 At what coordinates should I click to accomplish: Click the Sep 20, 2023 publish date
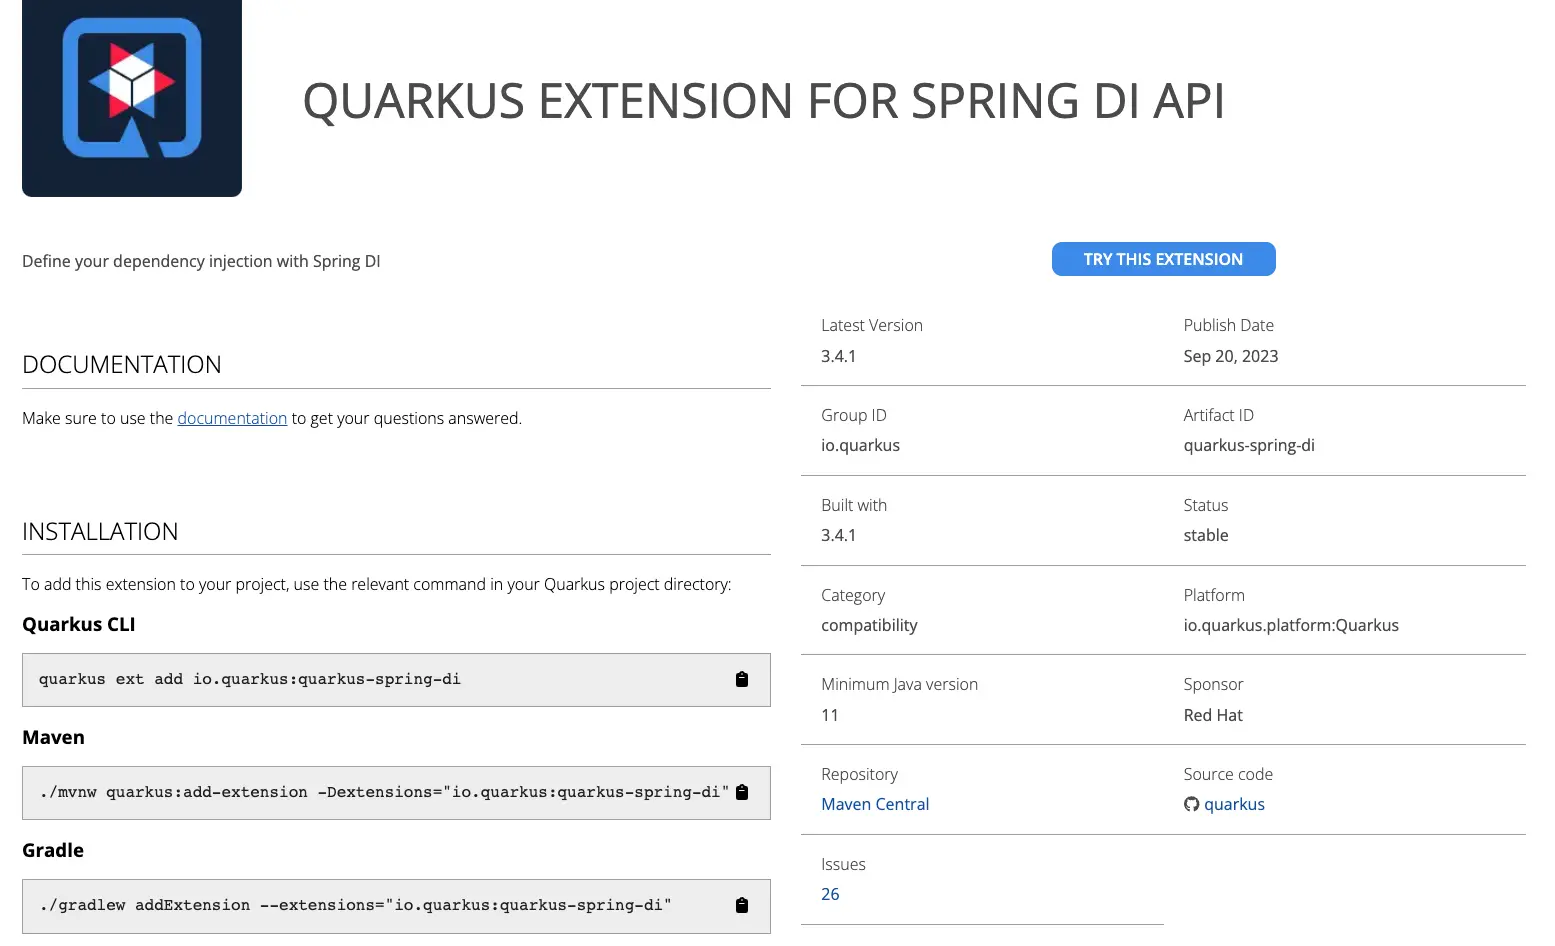click(x=1231, y=357)
